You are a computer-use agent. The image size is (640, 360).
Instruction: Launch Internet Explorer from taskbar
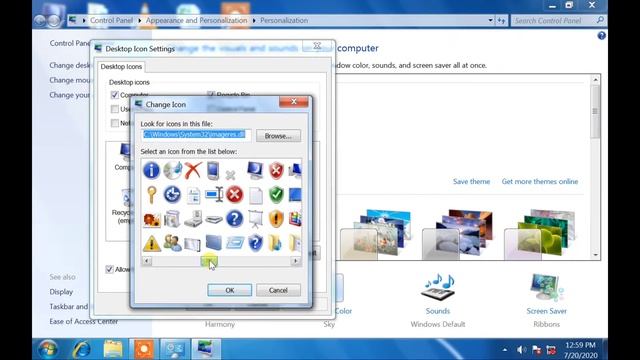pos(81,349)
